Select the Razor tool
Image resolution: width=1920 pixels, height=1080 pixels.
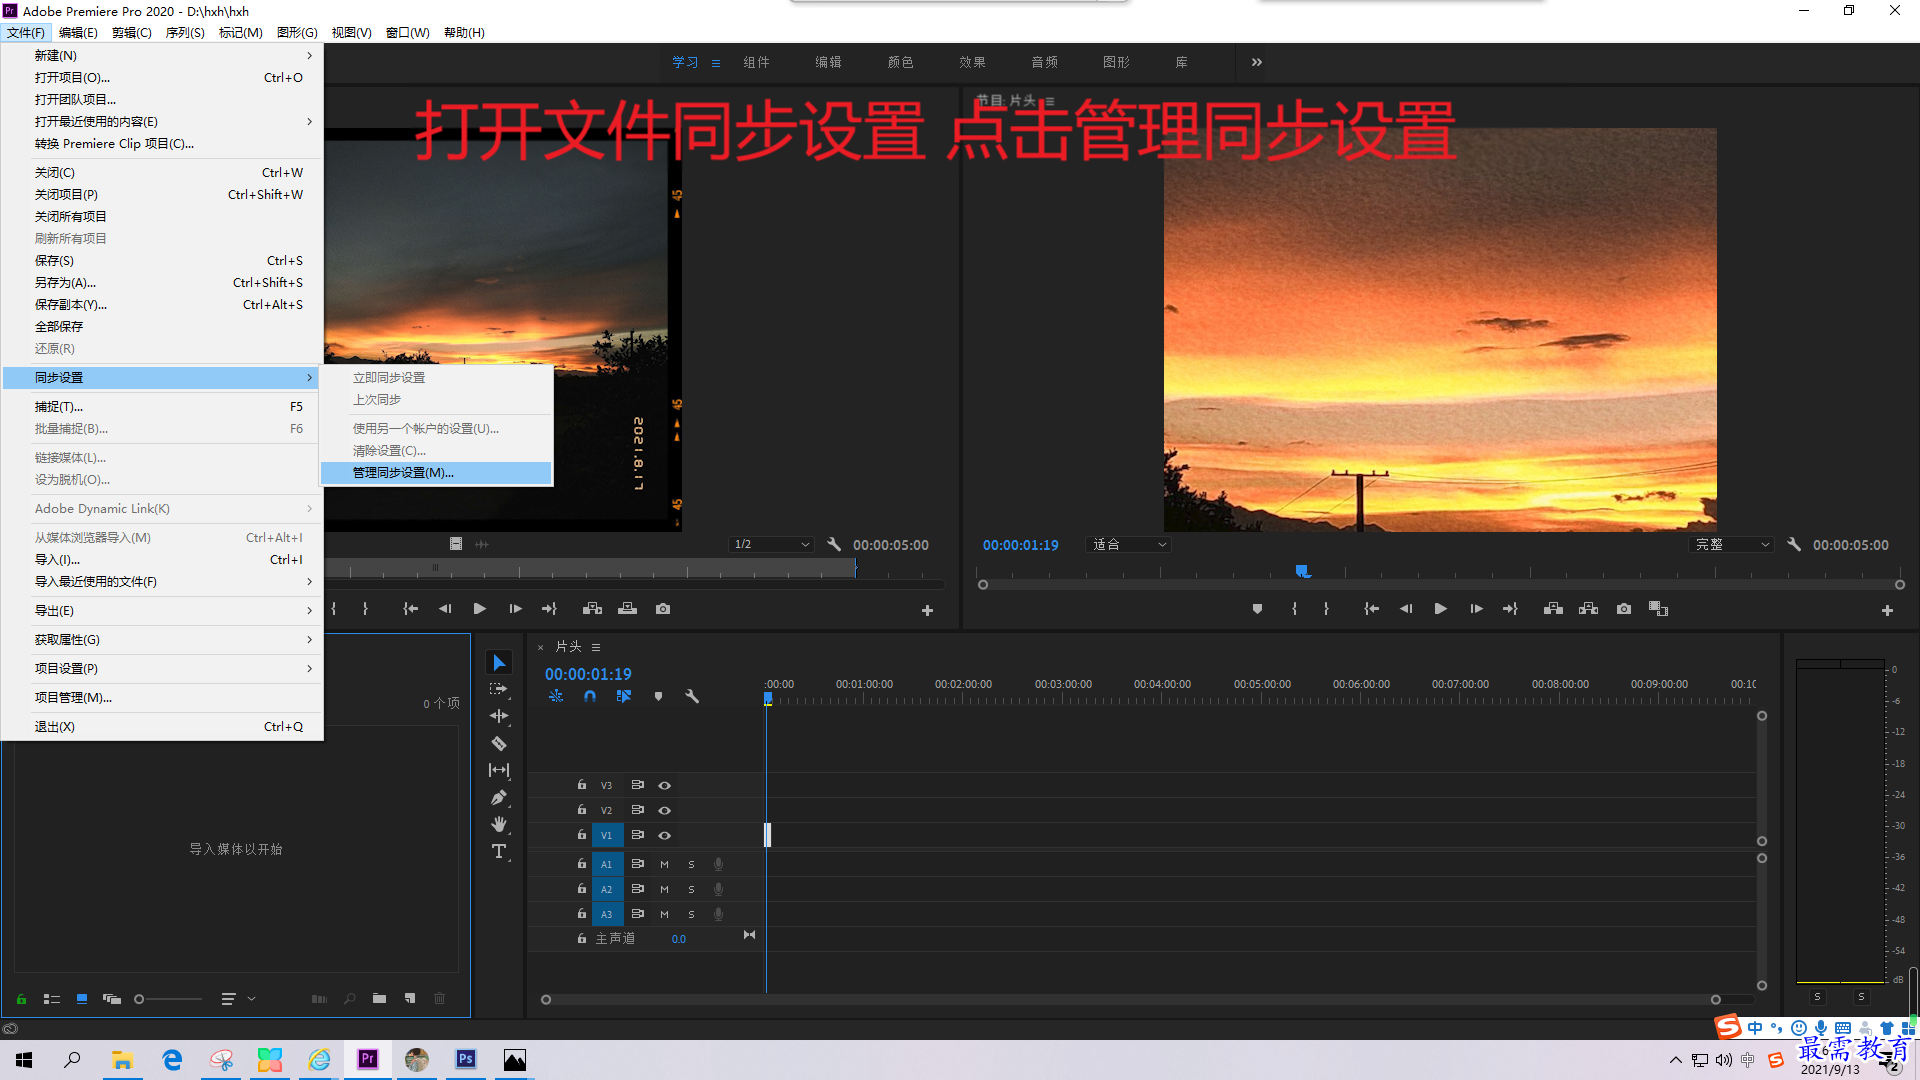coord(499,743)
